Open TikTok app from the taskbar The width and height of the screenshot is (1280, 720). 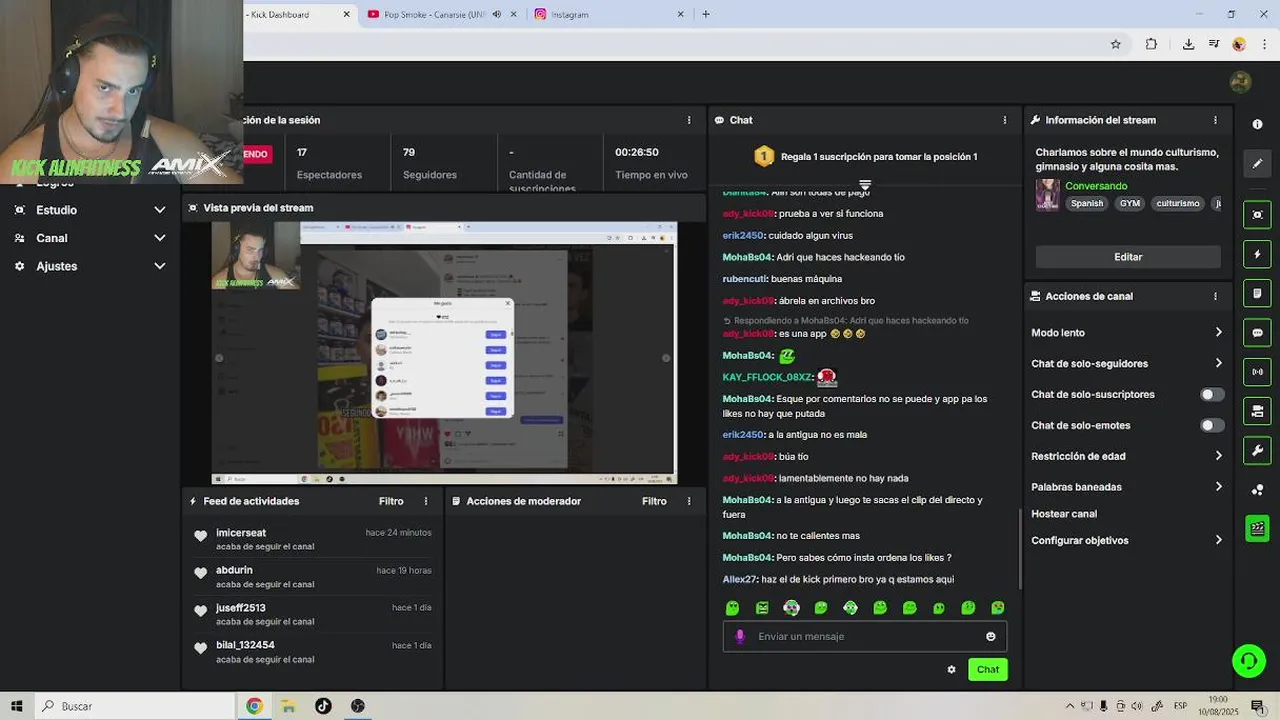point(323,706)
